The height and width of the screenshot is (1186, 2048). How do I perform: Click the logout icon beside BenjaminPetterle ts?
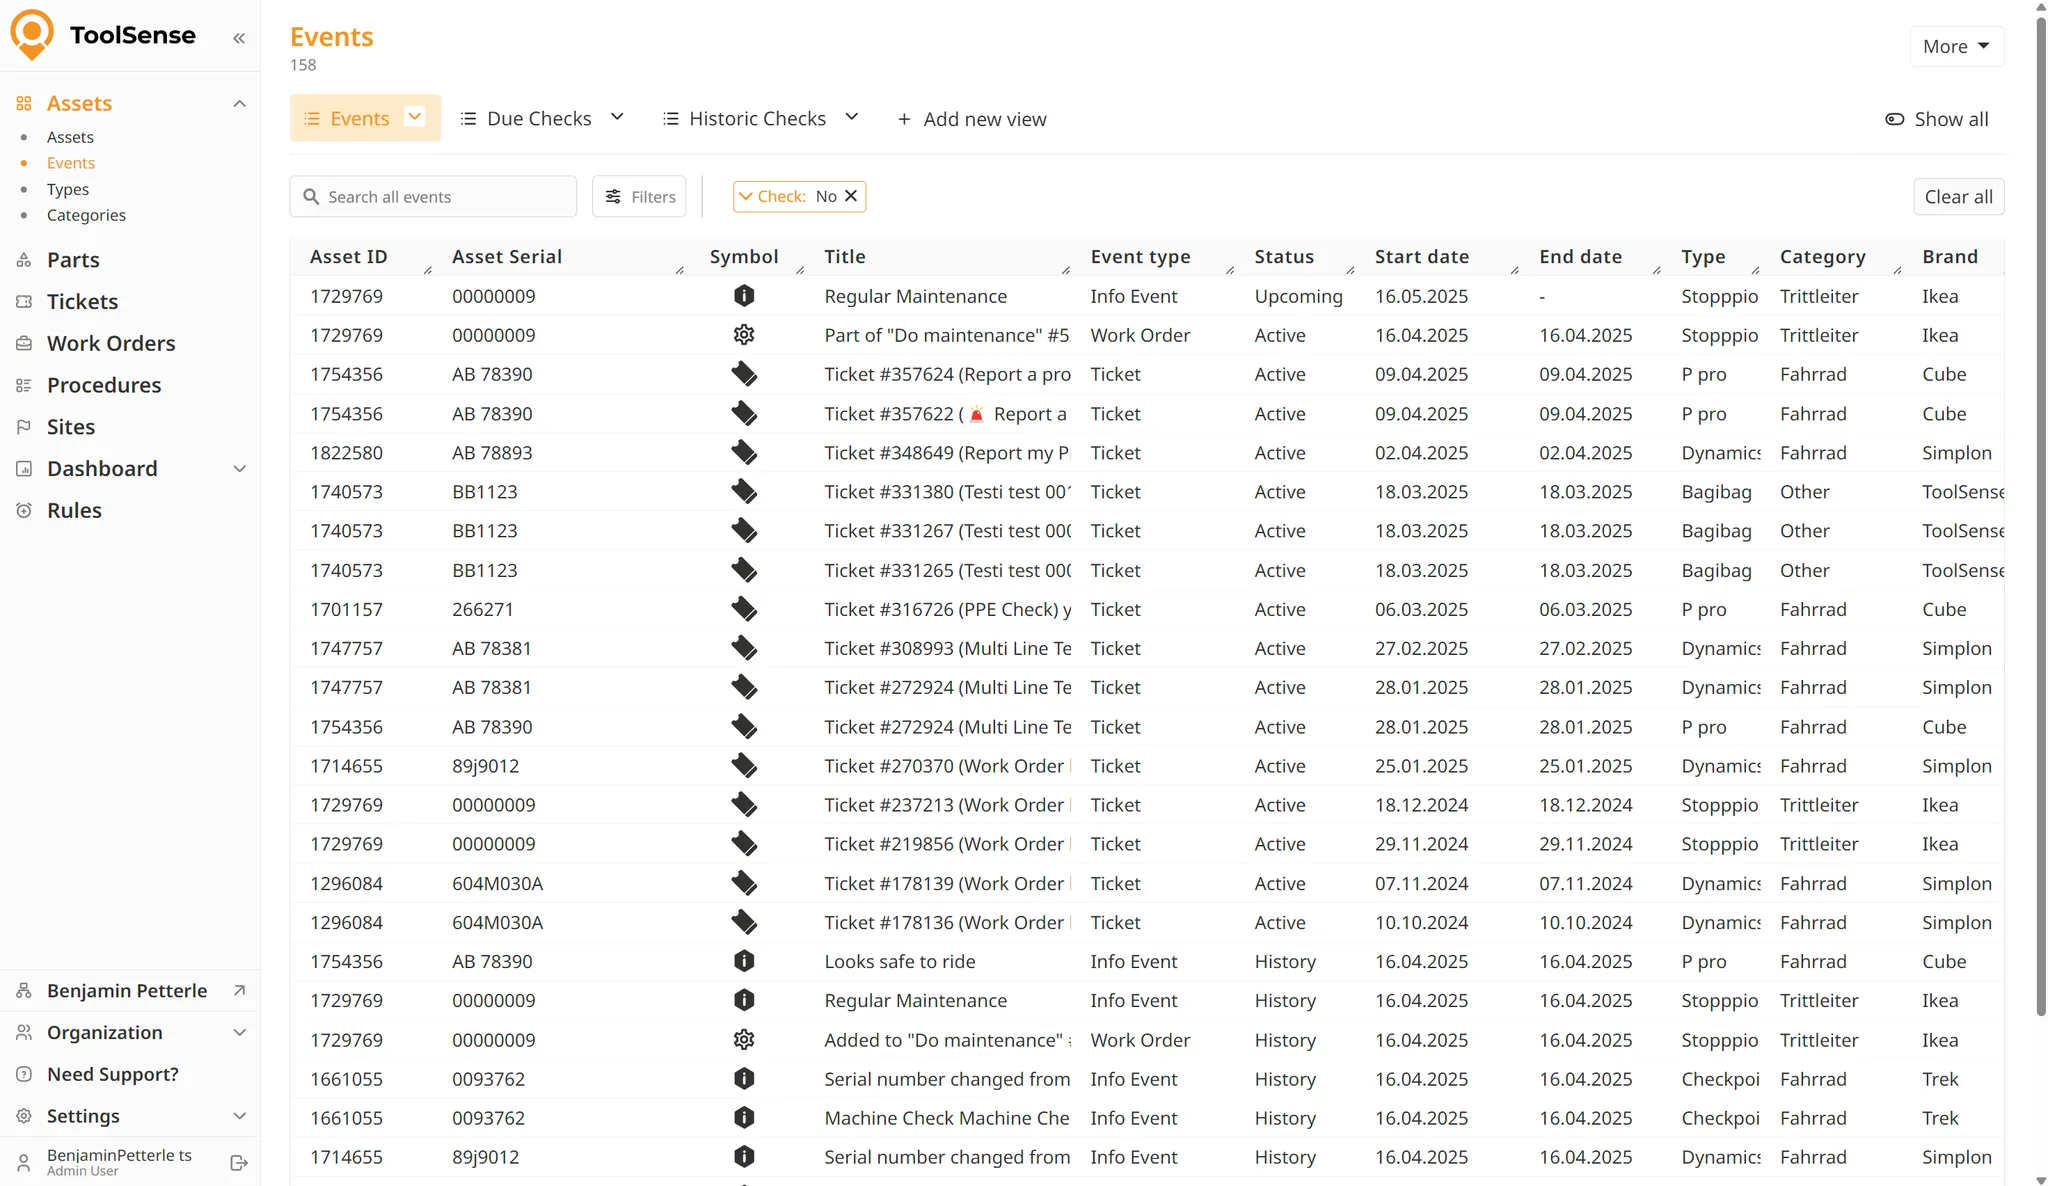coord(239,1163)
